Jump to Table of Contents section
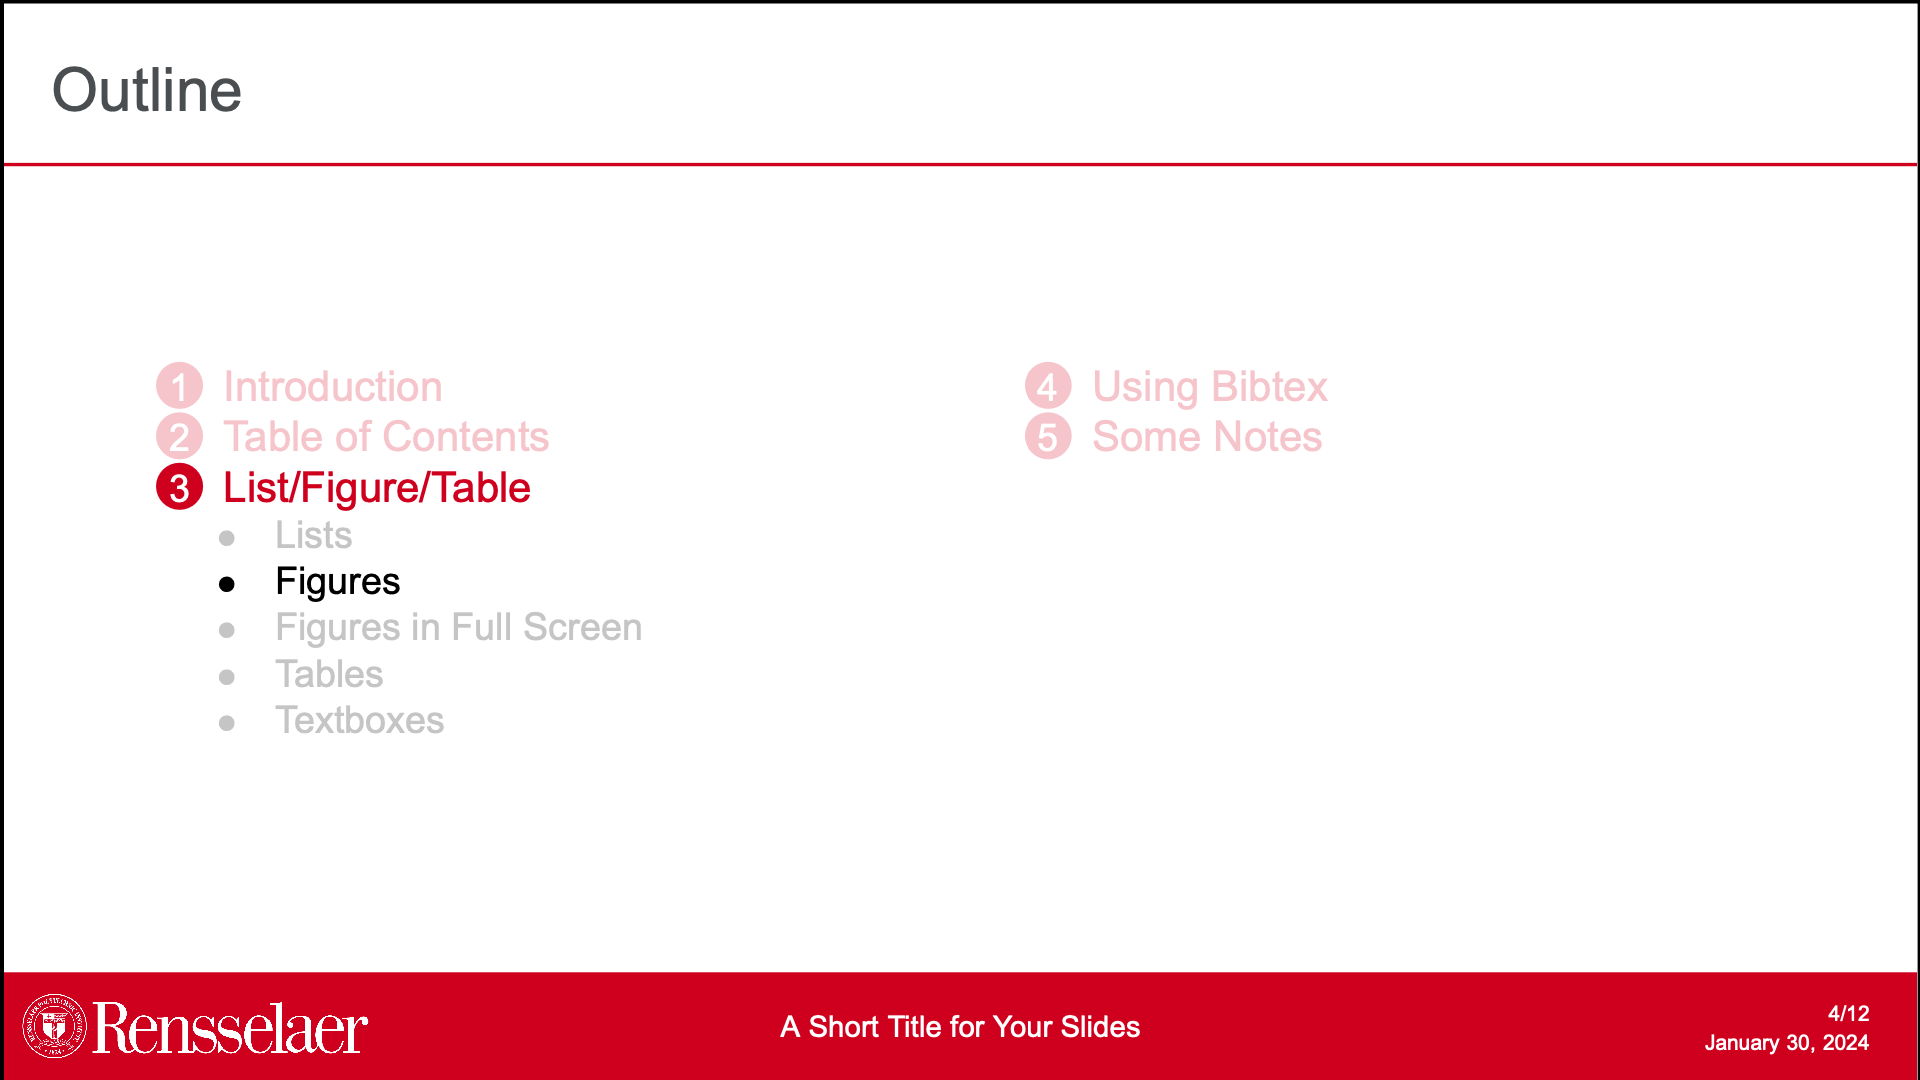Screen dimensions: 1920x1080 (386, 437)
